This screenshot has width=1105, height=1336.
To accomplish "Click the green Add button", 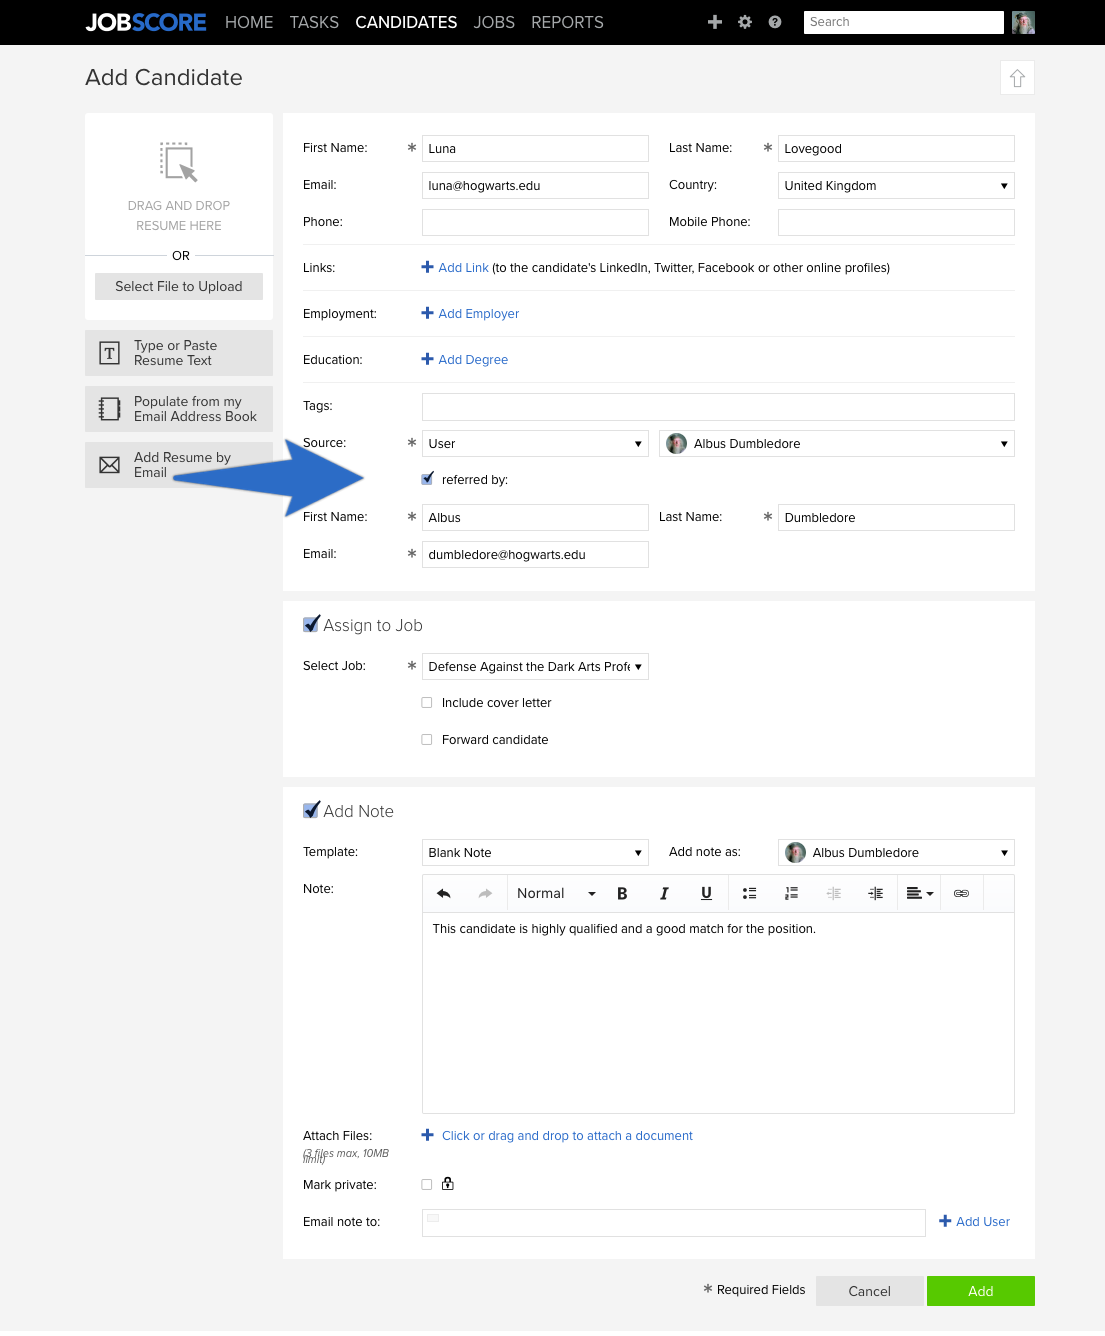I will click(x=981, y=1291).
